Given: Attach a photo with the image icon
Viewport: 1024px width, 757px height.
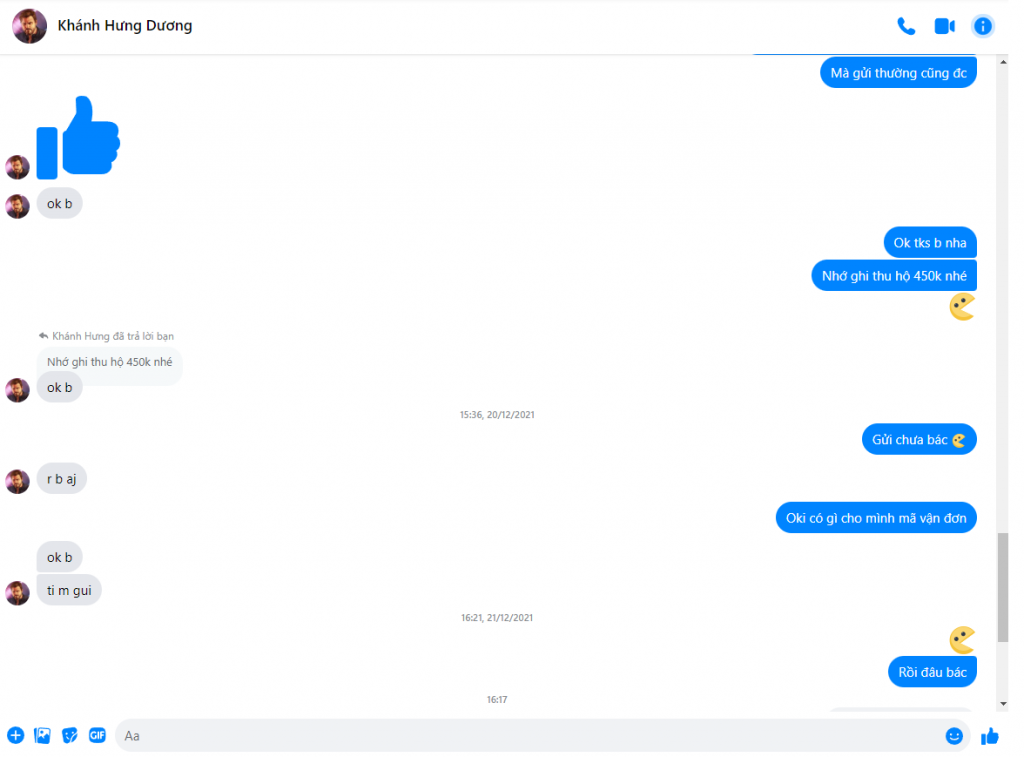Looking at the screenshot, I should click(x=42, y=735).
